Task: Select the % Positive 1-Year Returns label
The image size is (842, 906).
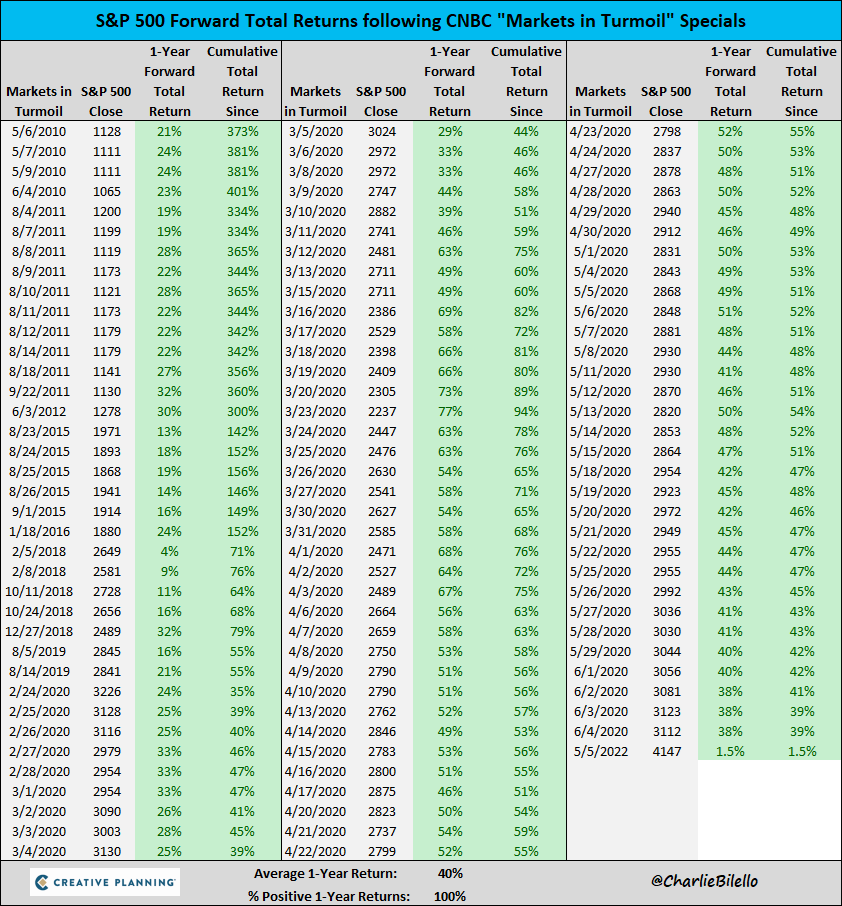Action: click(328, 896)
